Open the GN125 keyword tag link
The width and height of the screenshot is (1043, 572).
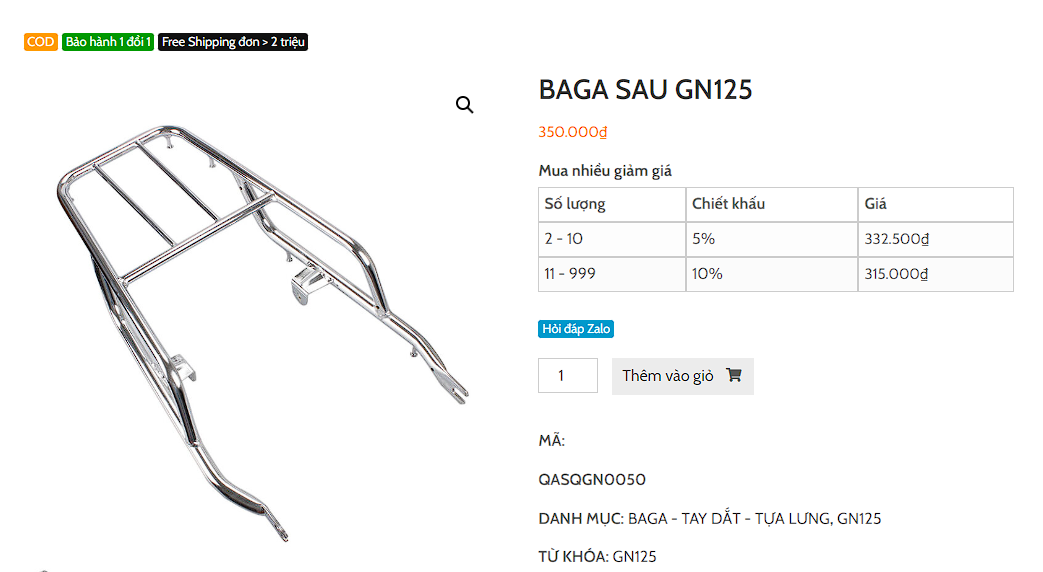[x=634, y=557]
